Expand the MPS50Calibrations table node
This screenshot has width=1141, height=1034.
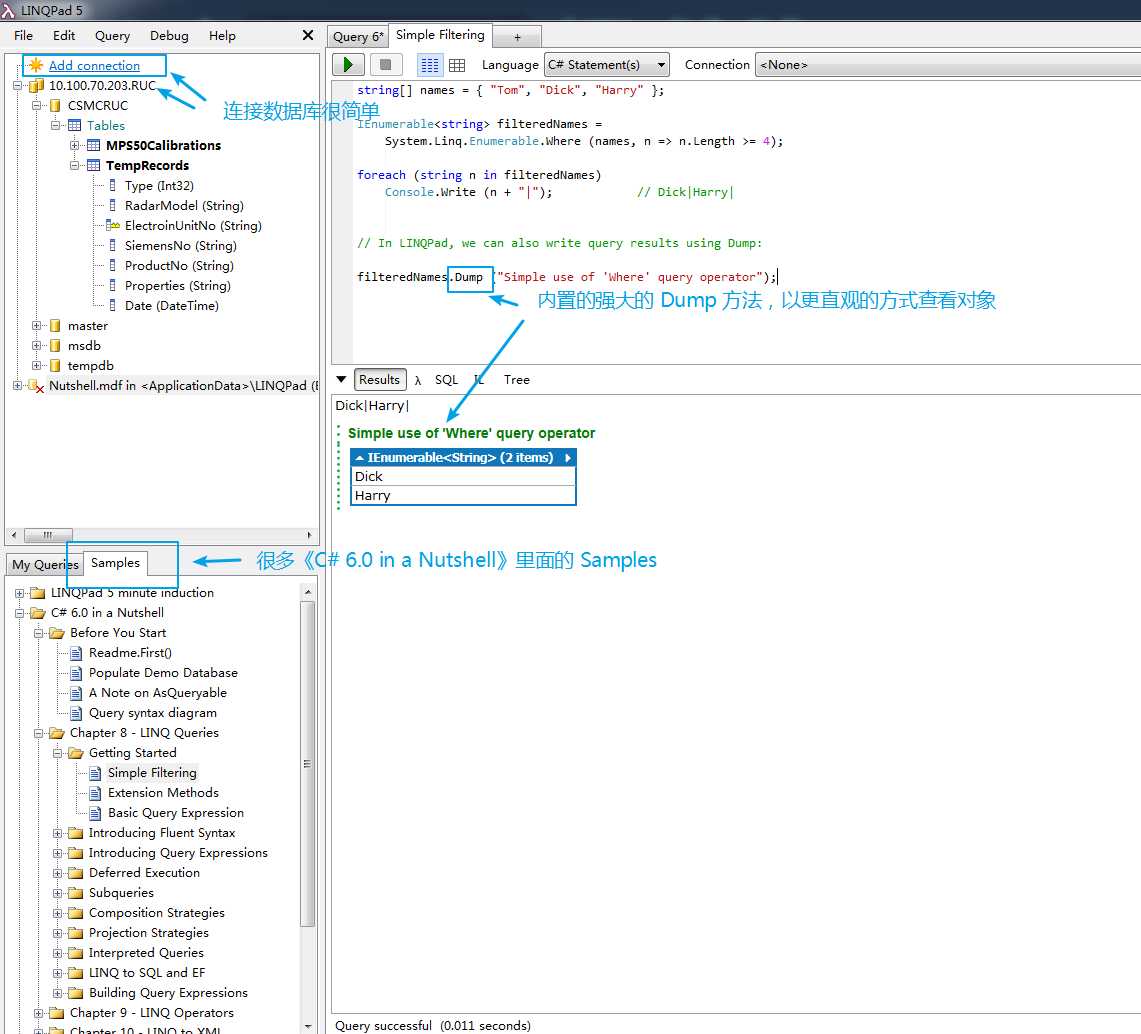[75, 146]
